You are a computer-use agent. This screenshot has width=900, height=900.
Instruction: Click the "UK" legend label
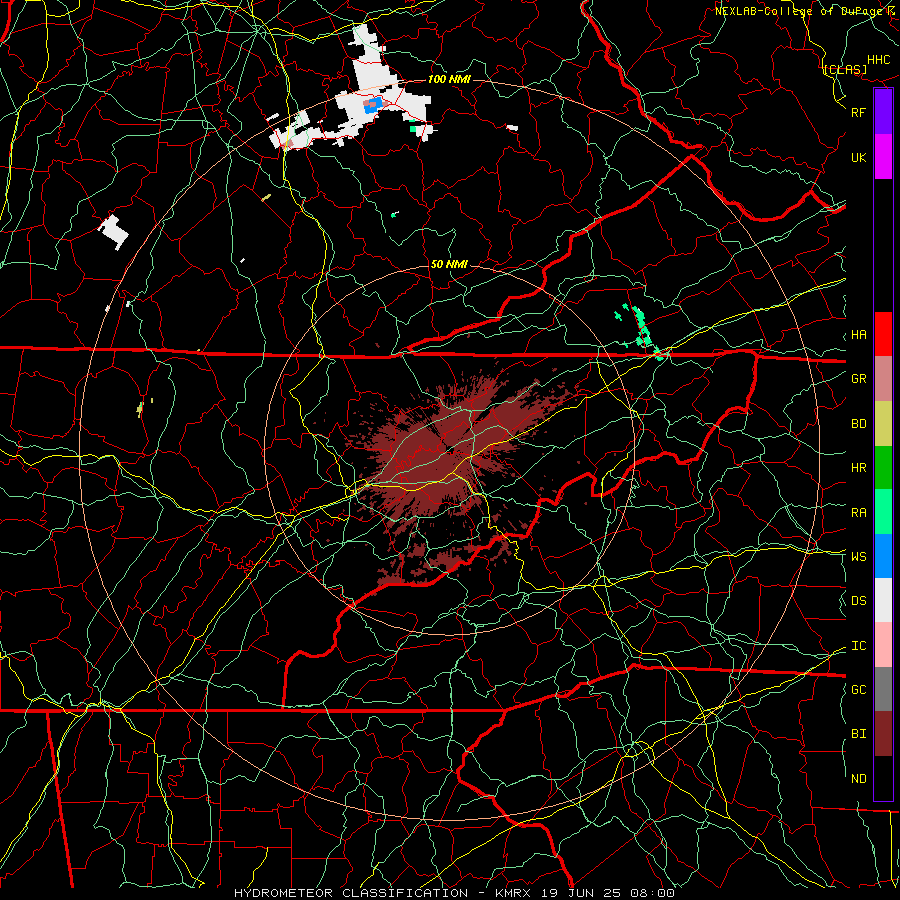coord(859,157)
